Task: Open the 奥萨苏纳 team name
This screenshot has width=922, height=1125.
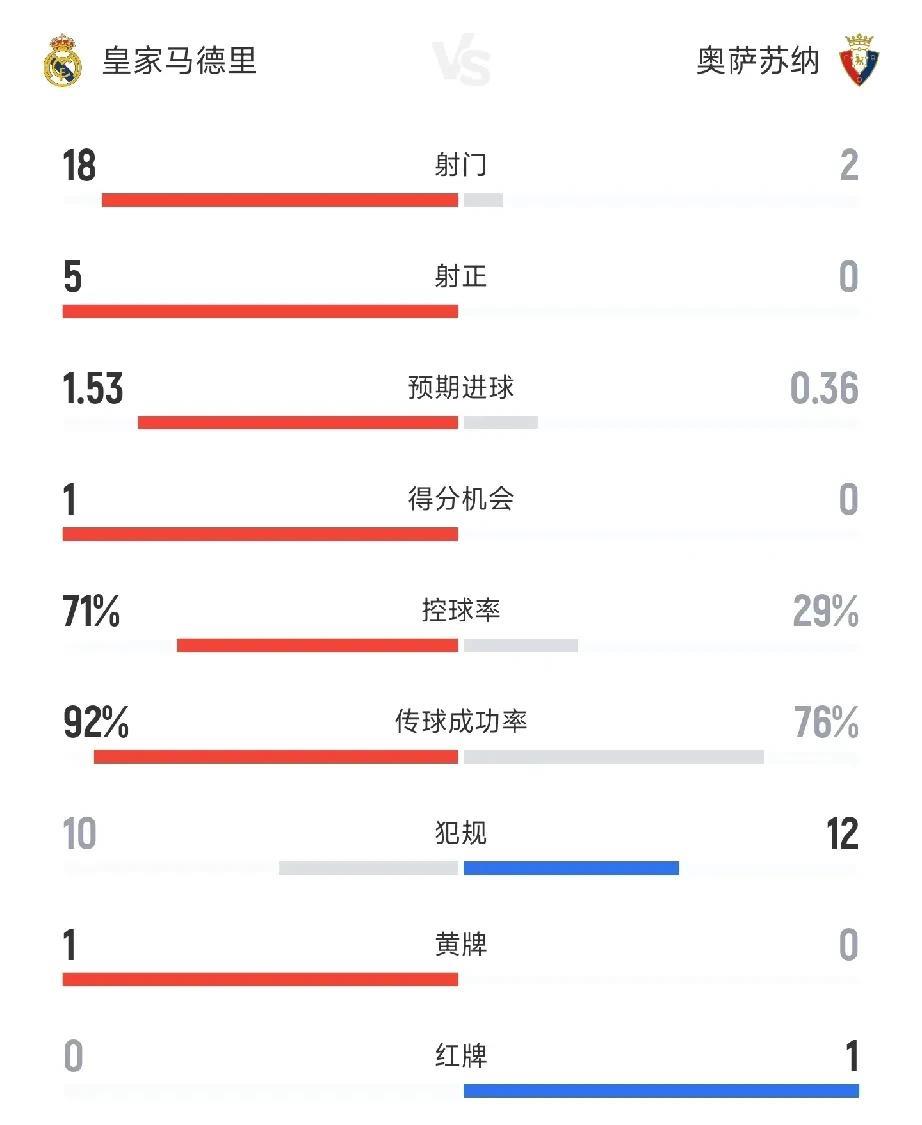Action: coord(758,61)
